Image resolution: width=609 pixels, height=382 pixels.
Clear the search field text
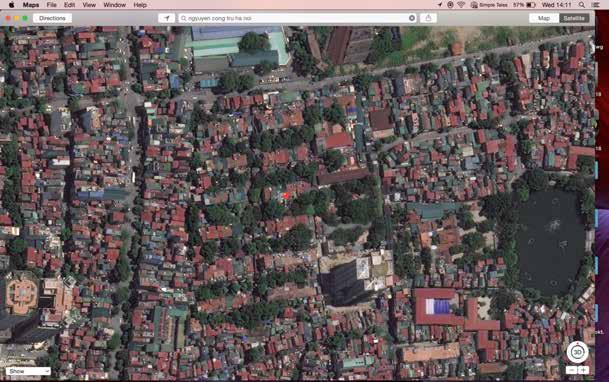tap(412, 18)
